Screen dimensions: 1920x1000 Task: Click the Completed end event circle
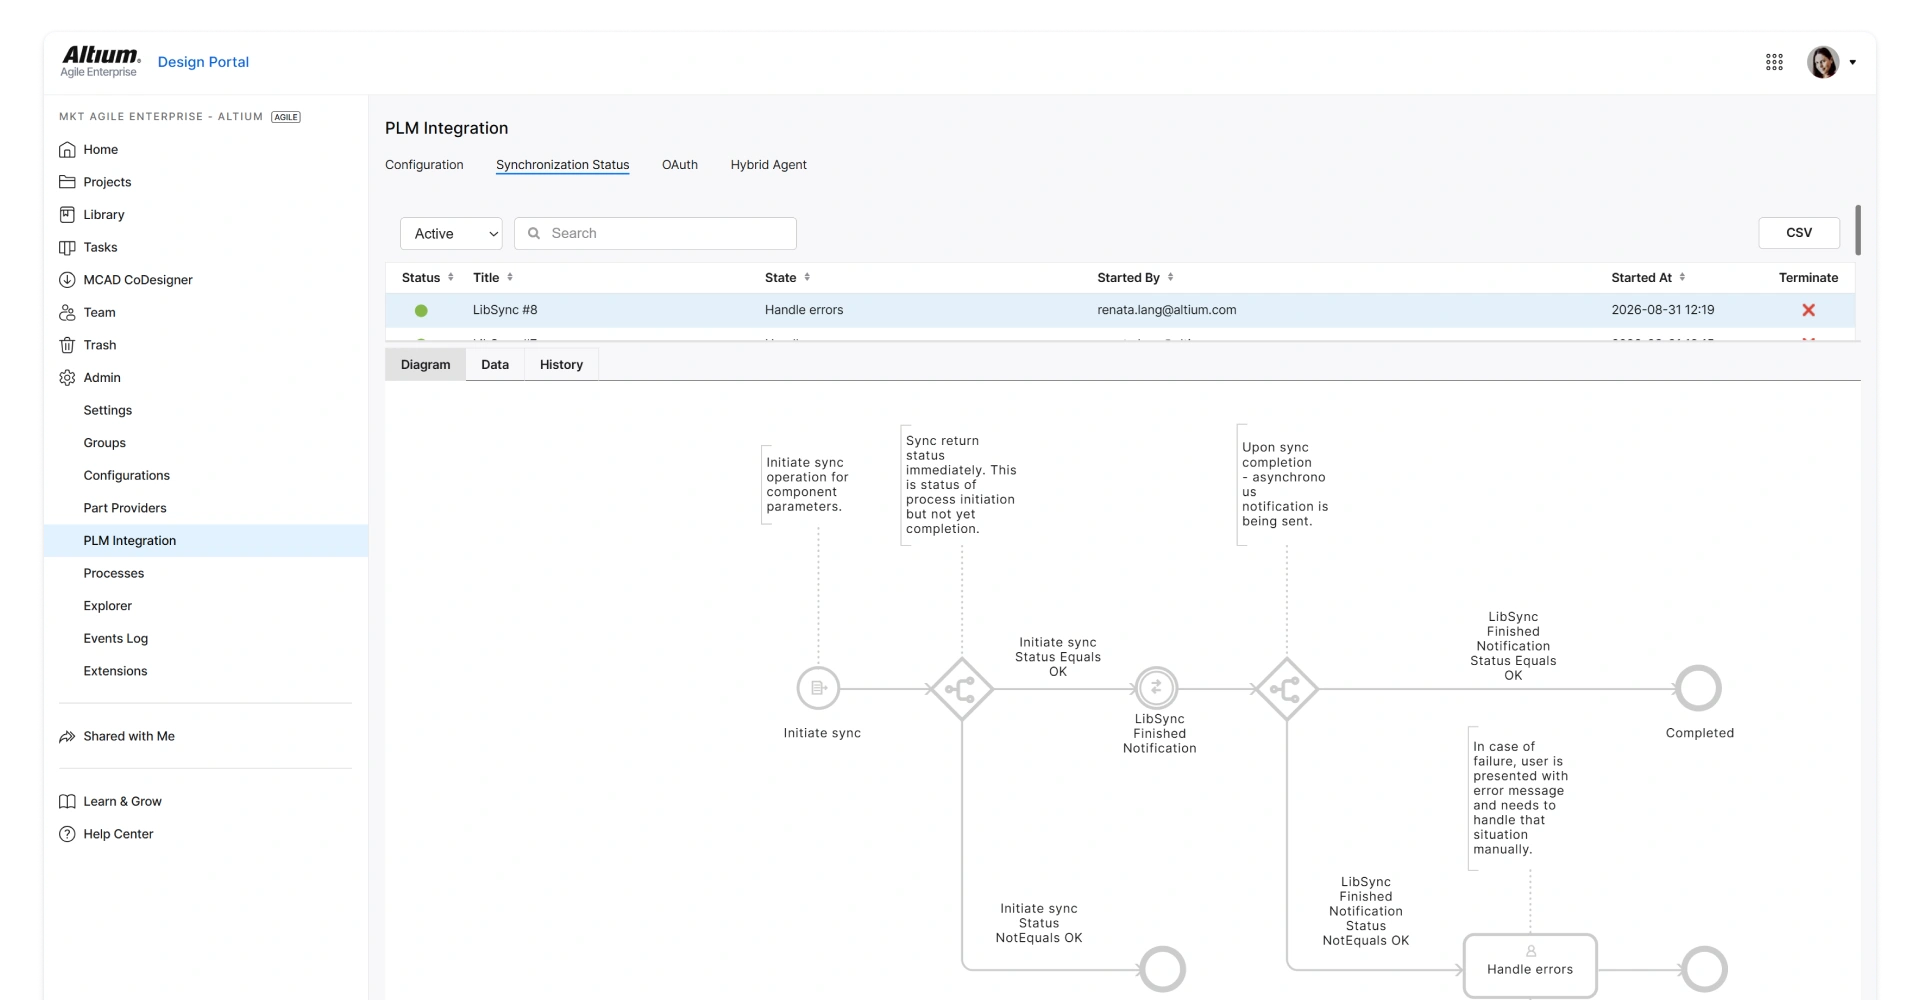[1698, 688]
